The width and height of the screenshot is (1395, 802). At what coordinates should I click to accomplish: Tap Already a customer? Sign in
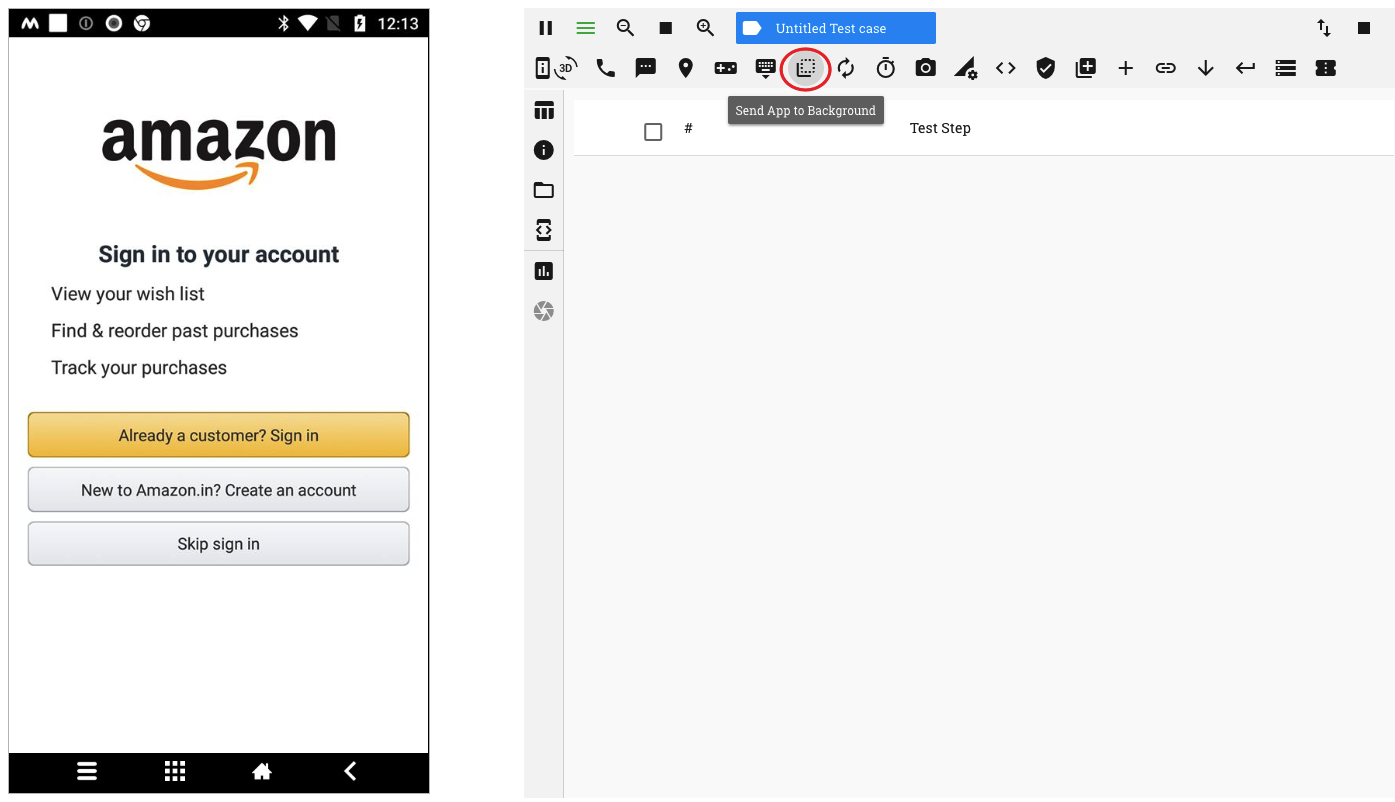coord(218,435)
